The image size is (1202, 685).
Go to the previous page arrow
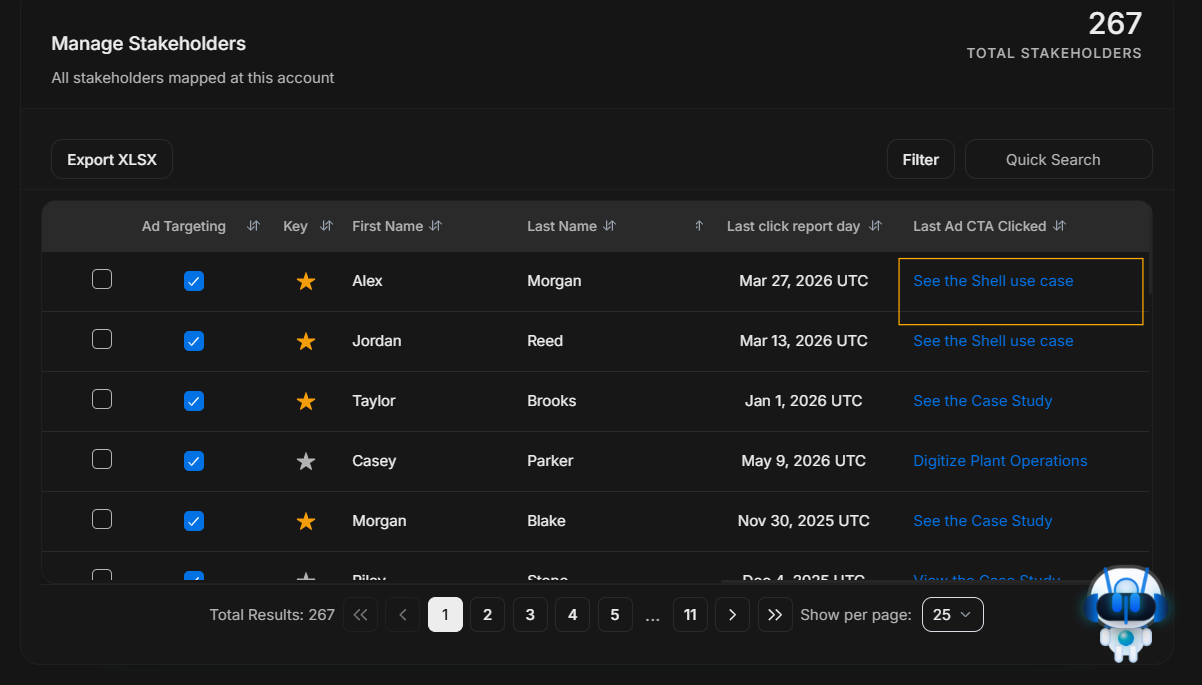(x=403, y=615)
